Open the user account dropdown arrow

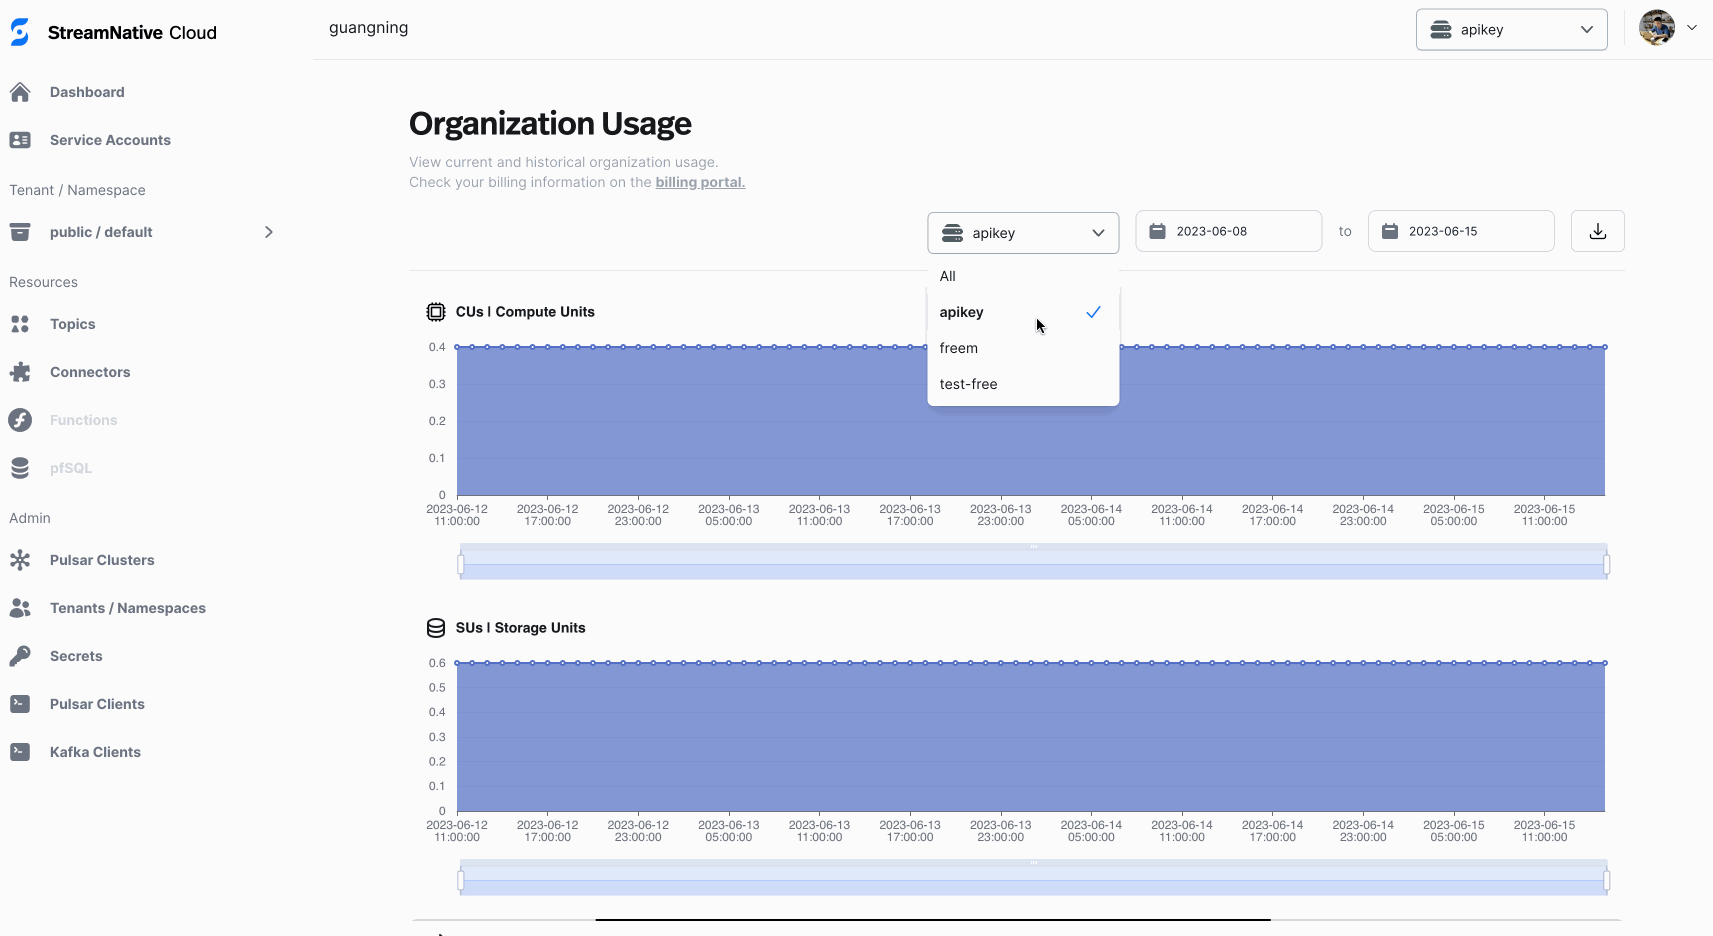1692,27
